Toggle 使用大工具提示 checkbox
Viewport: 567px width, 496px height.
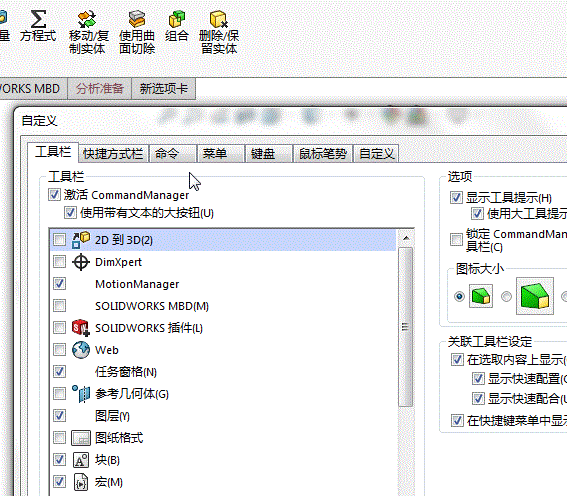pos(477,214)
